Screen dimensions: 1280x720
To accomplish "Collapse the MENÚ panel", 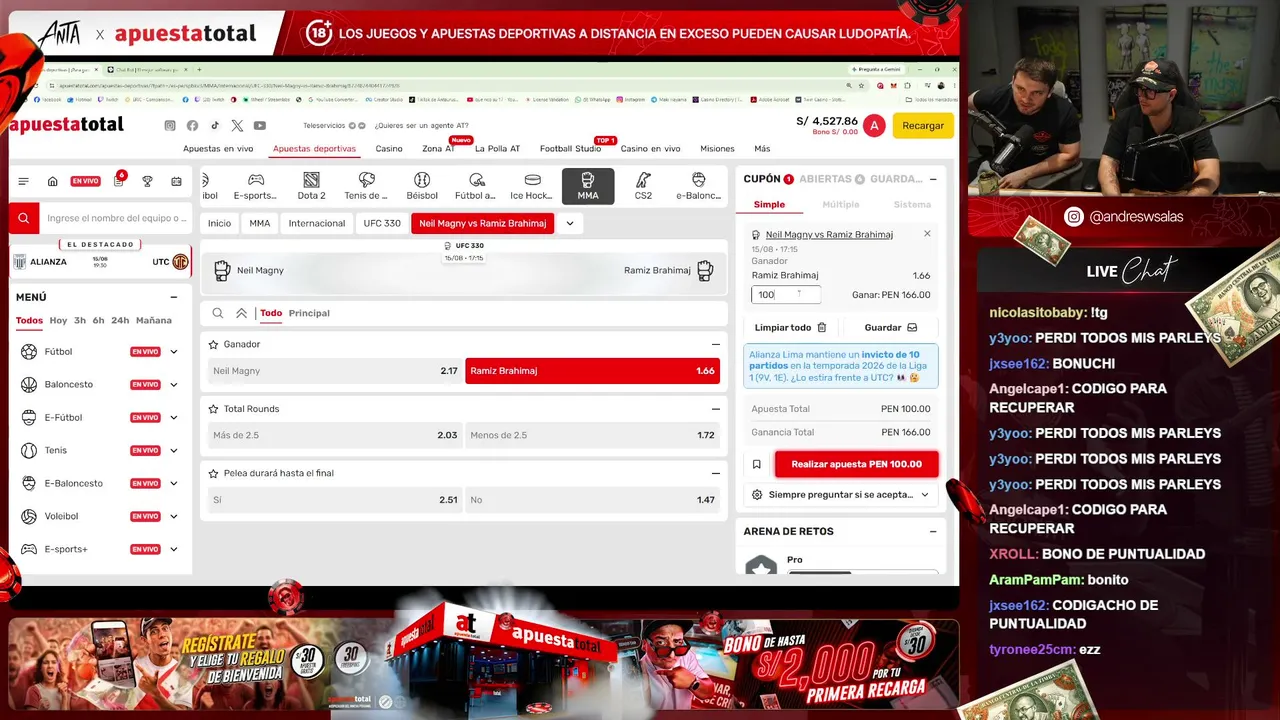I will point(174,297).
